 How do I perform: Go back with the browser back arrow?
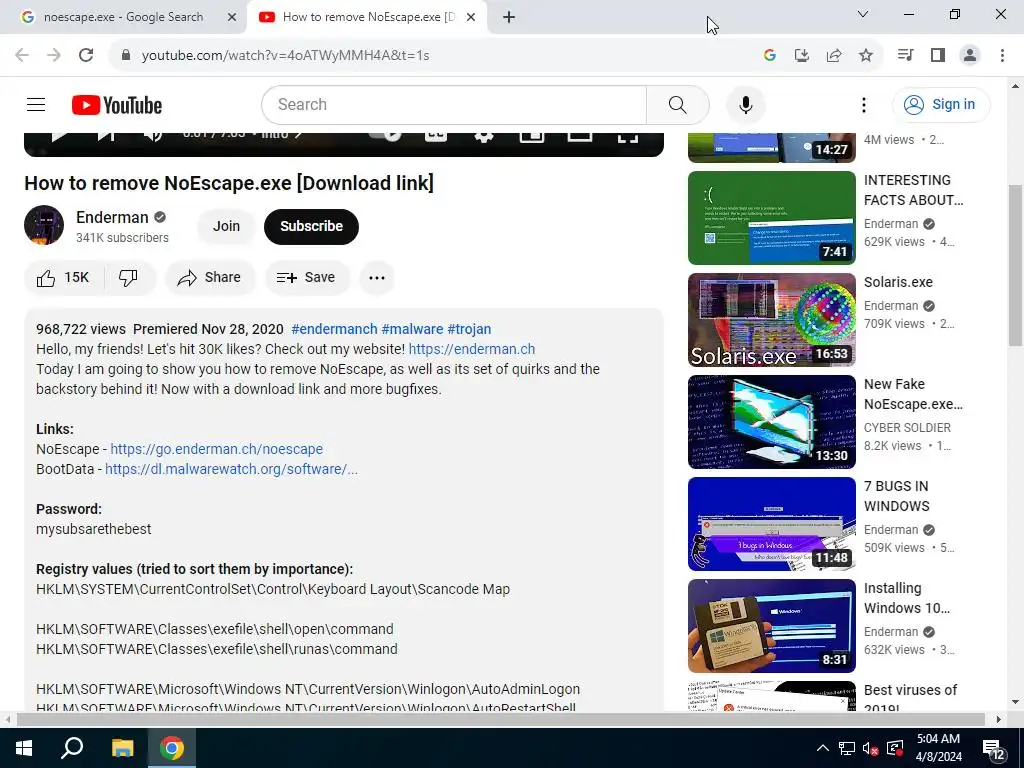pos(22,55)
